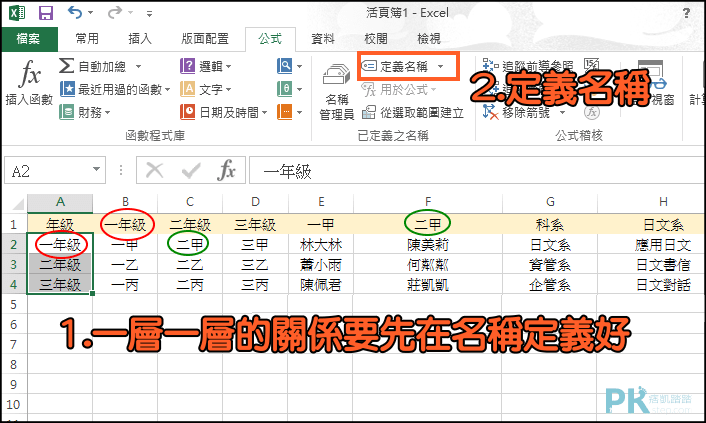Select cell E4 with 陳佩君
The width and height of the screenshot is (706, 423).
(x=321, y=285)
